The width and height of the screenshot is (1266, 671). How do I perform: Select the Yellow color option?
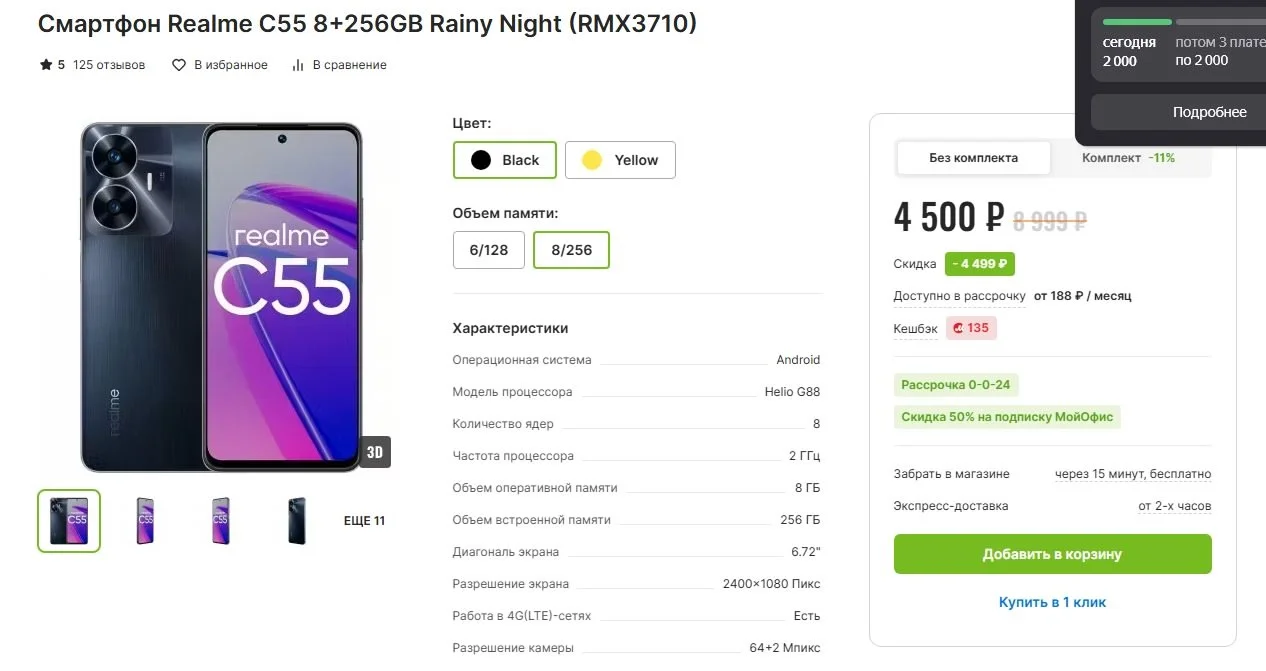[620, 160]
